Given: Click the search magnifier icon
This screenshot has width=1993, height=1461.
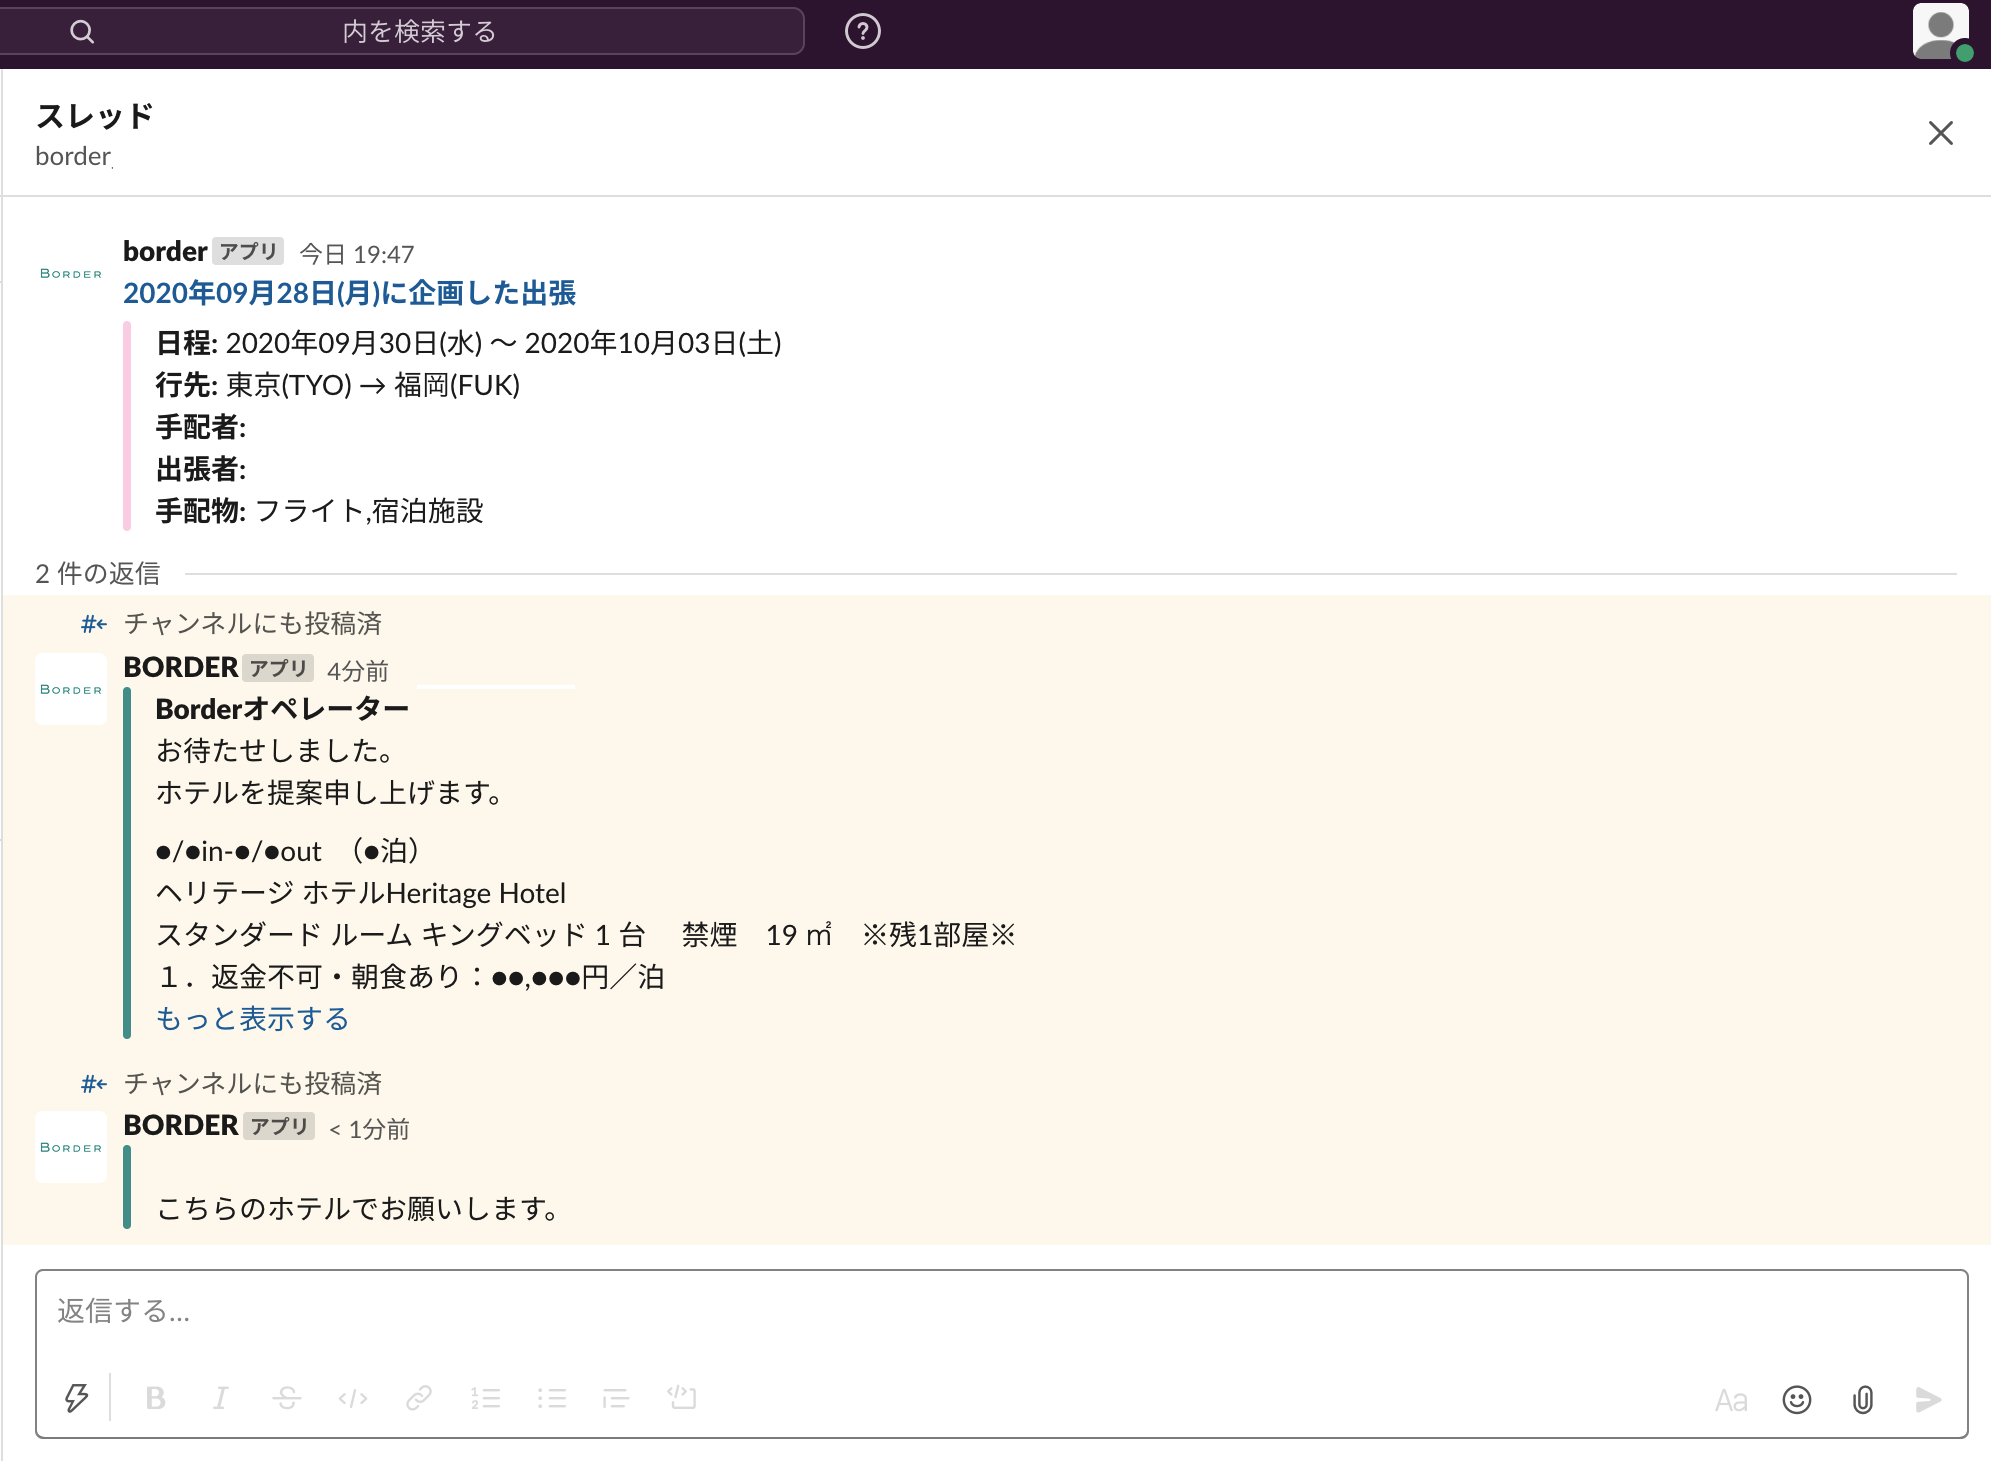Looking at the screenshot, I should (x=82, y=32).
